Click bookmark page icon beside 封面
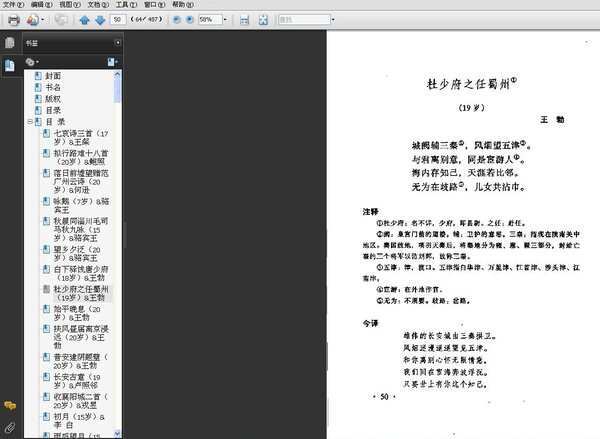The height and width of the screenshot is (439, 600). click(38, 76)
